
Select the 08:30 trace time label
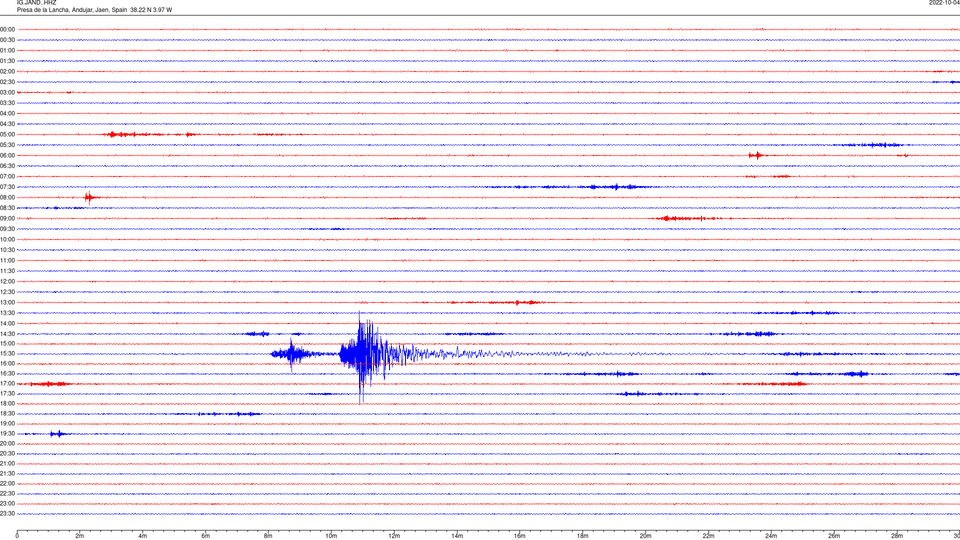click(x=7, y=208)
